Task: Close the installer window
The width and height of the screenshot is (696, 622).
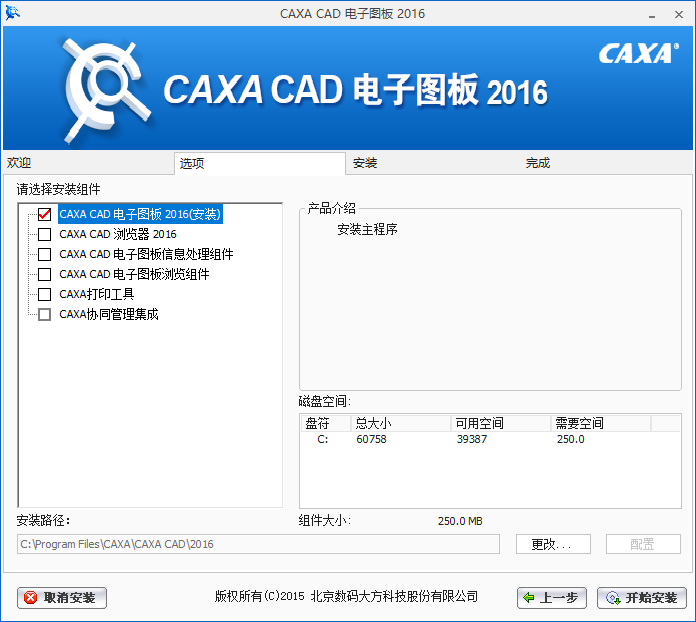Action: coord(679,15)
